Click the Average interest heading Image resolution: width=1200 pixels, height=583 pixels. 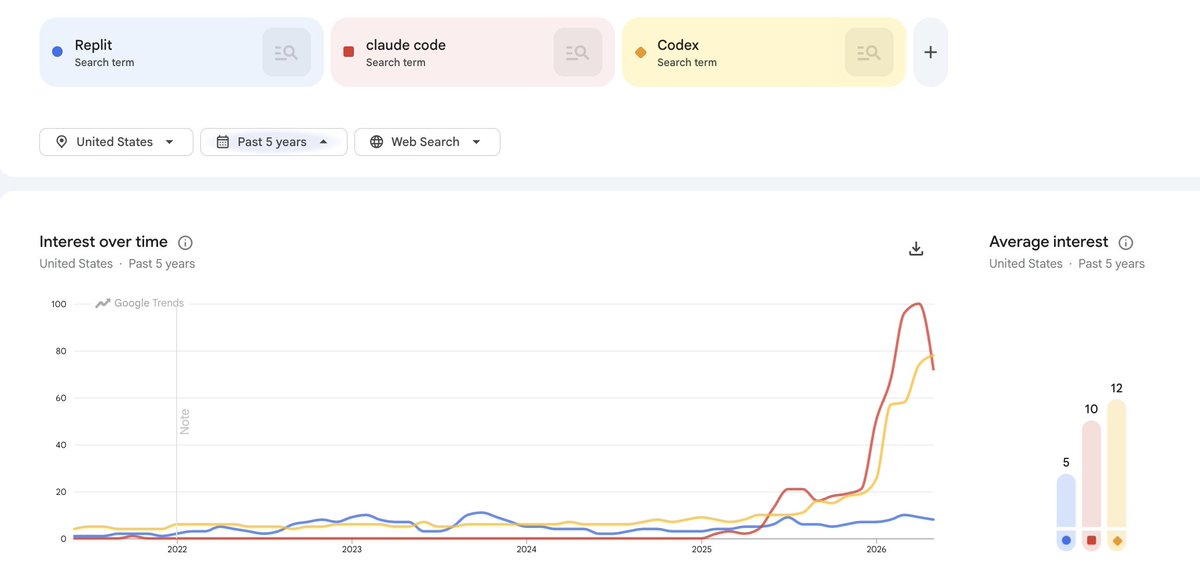(1049, 242)
